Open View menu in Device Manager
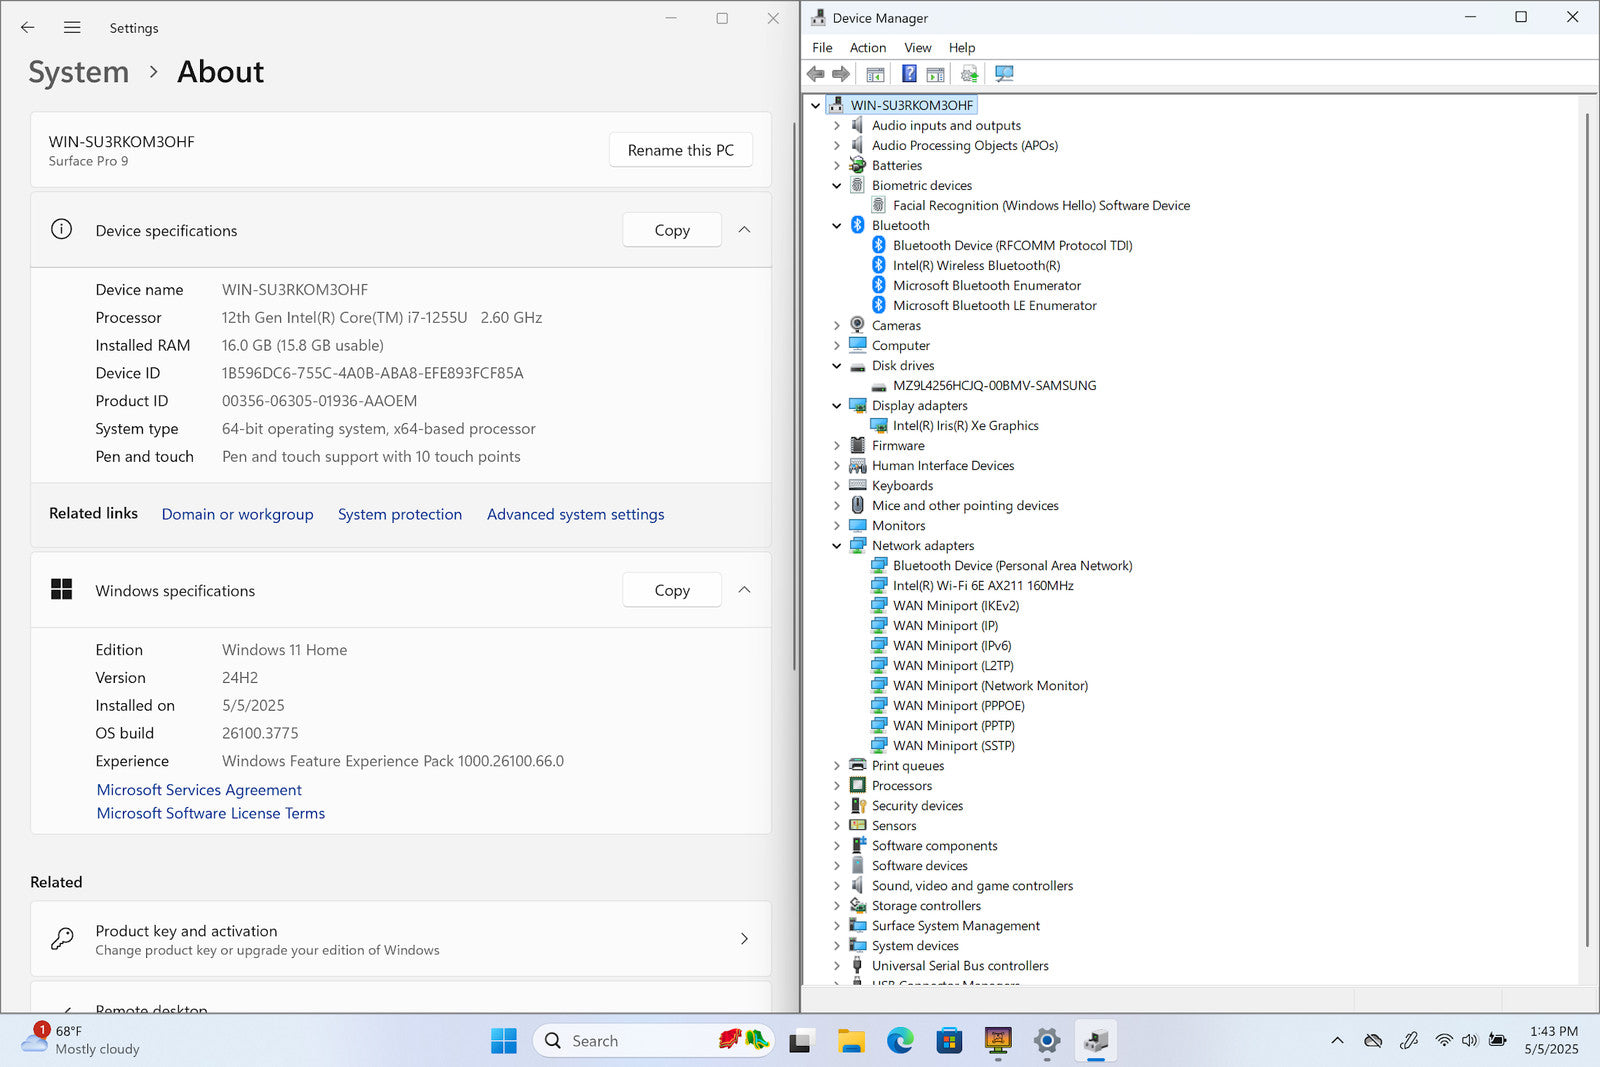Viewport: 1600px width, 1067px height. point(918,47)
